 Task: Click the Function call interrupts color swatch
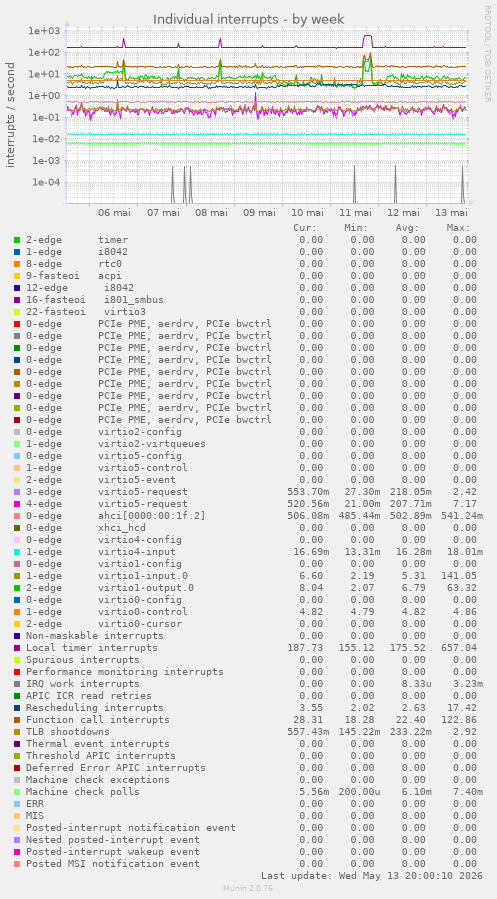point(17,720)
